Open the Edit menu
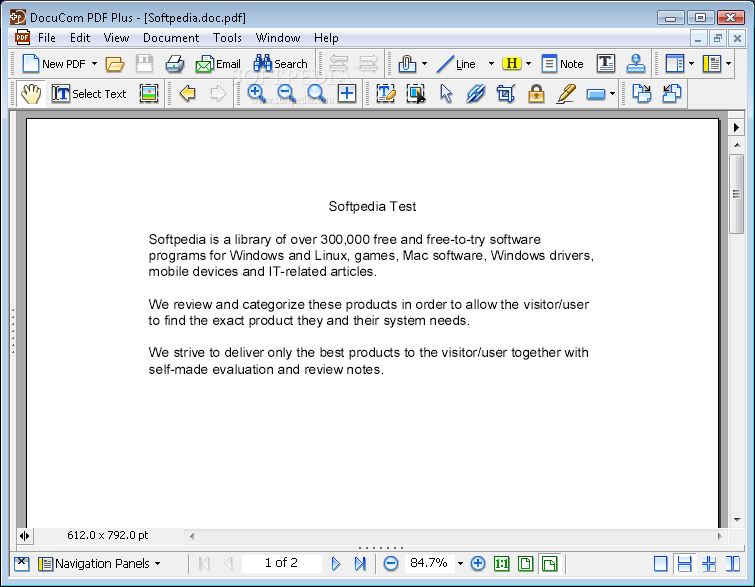The image size is (755, 587). 80,38
